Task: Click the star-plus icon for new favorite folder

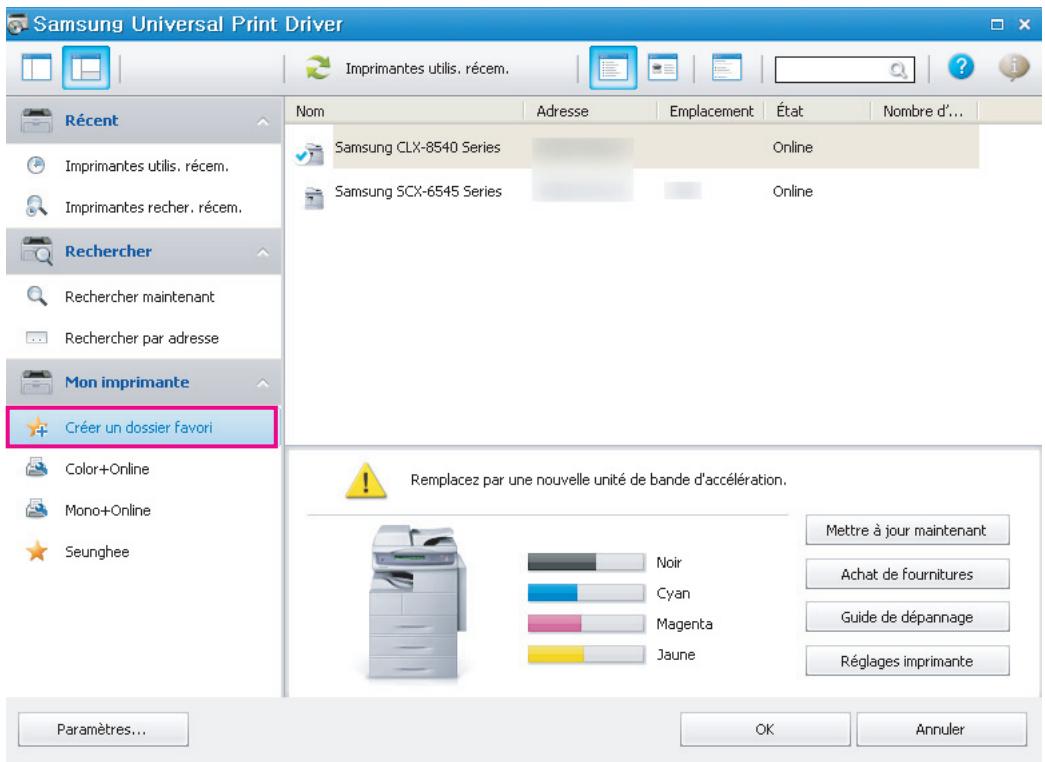Action: tap(37, 427)
